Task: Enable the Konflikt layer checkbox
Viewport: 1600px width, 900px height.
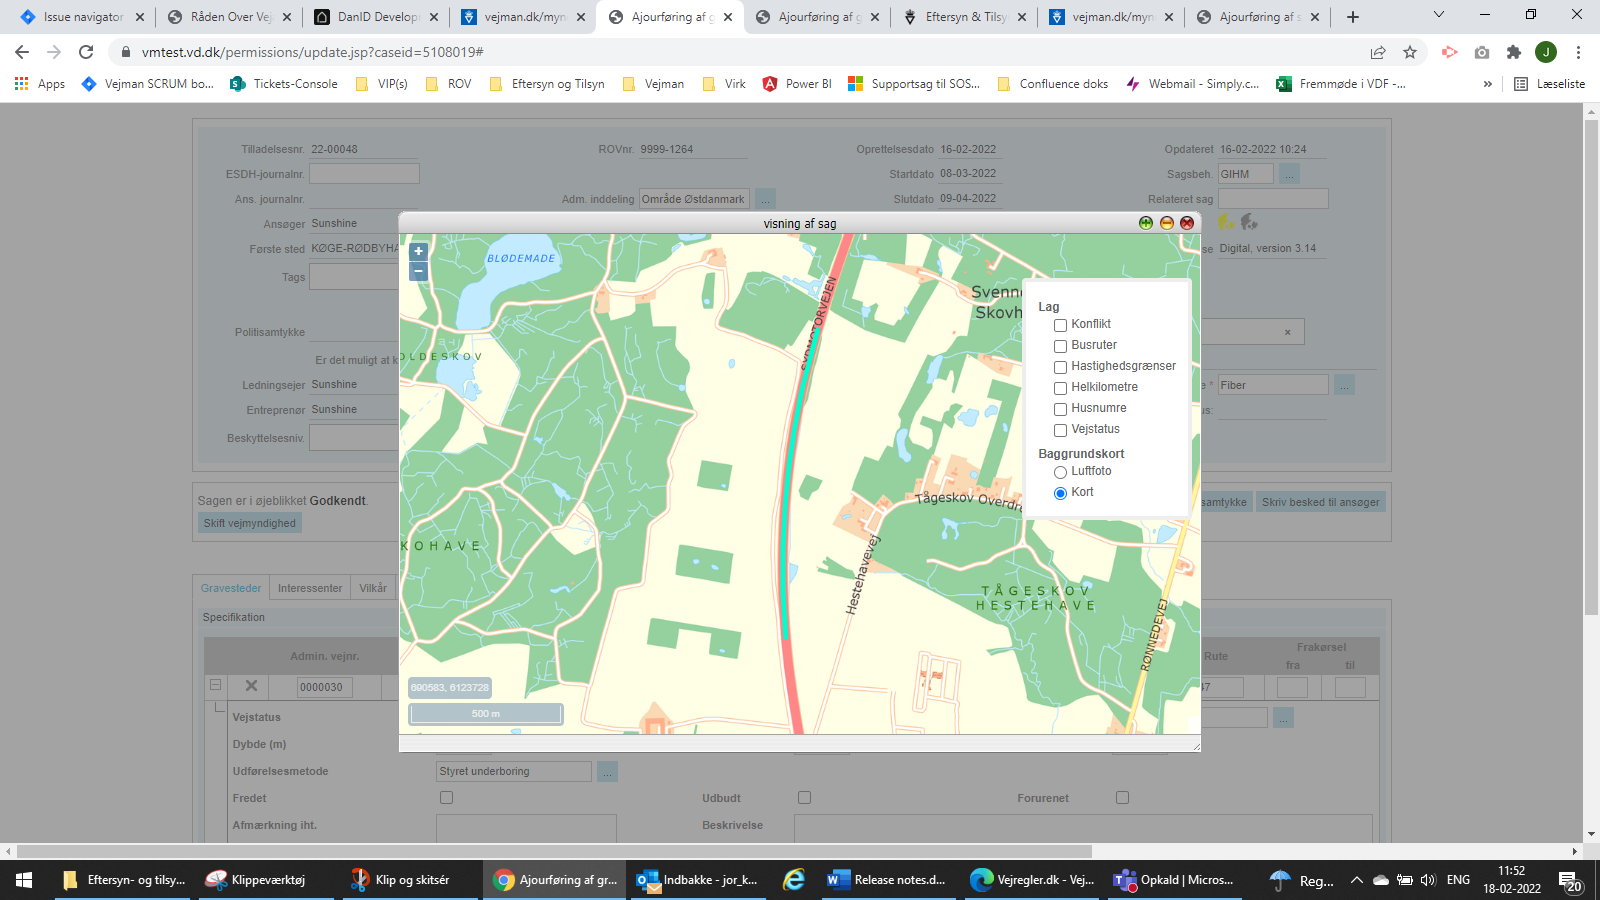Action: point(1060,325)
